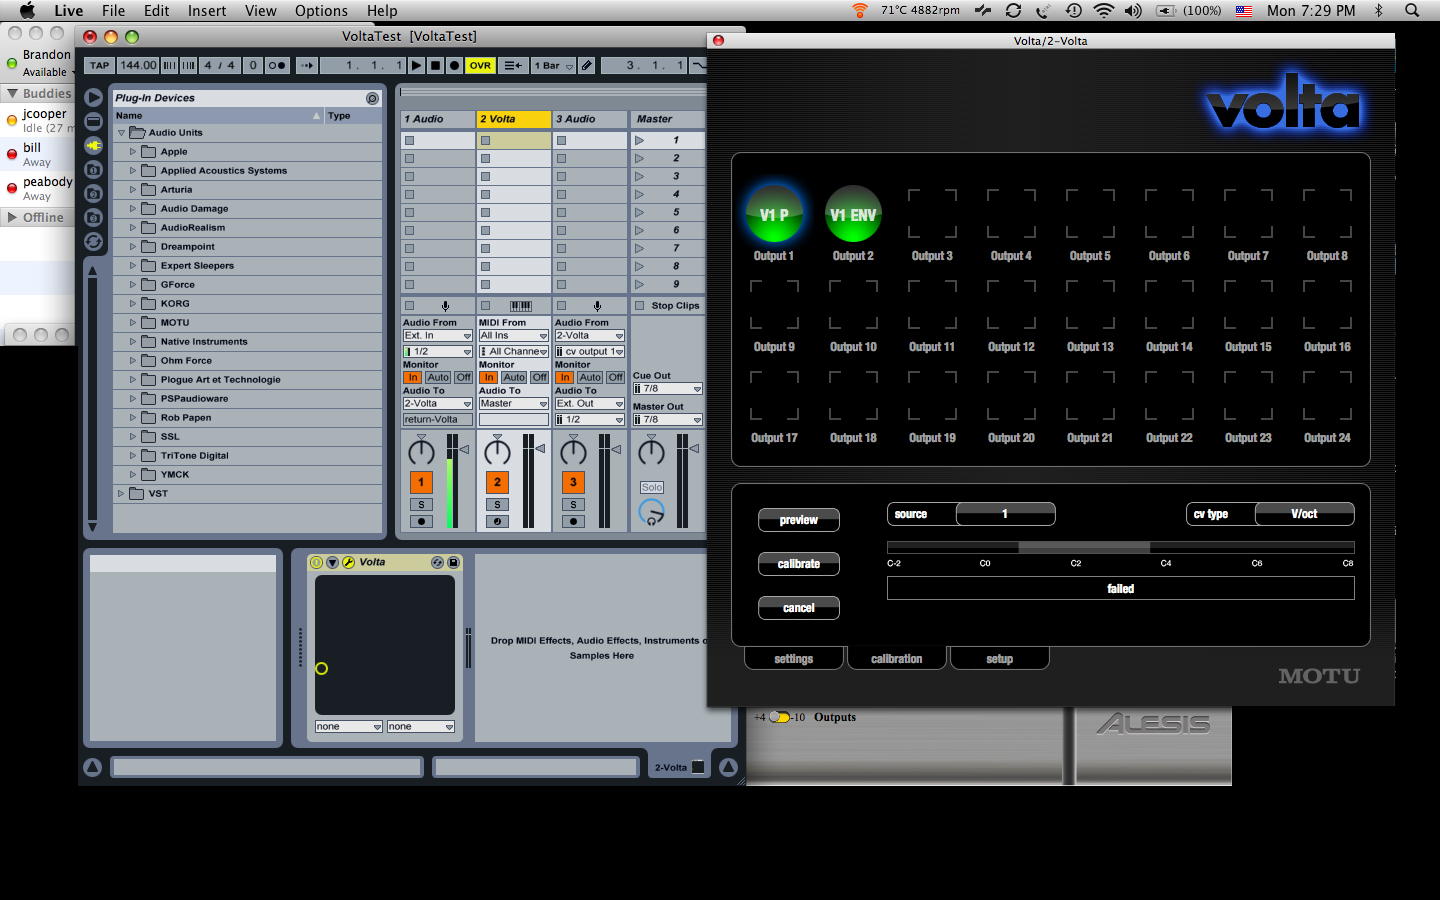The width and height of the screenshot is (1440, 900).
Task: Click Volta device Hot-Swap preset icon
Action: [x=437, y=563]
